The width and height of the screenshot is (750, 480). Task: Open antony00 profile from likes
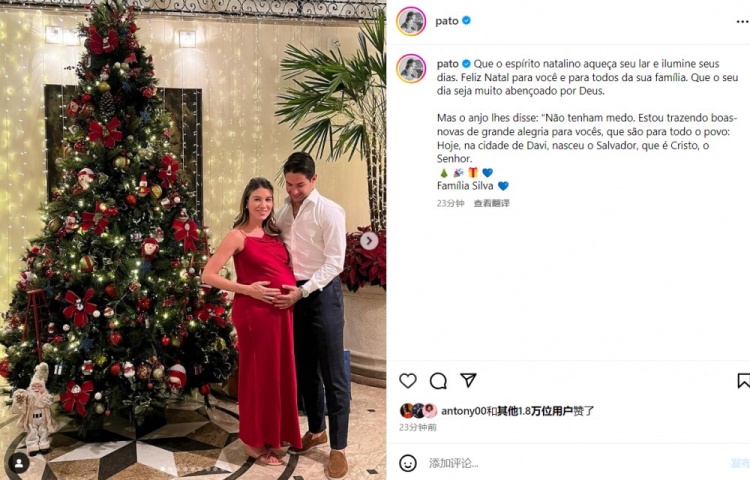464,411
